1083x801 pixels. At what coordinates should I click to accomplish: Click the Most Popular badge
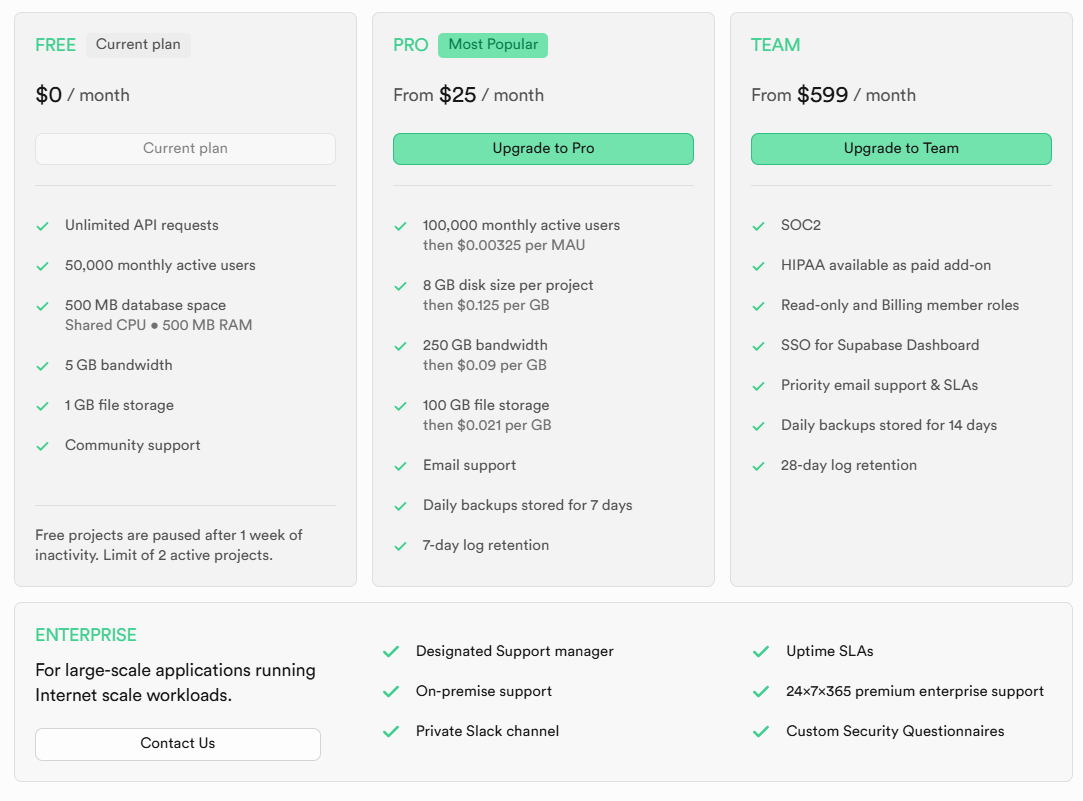493,45
